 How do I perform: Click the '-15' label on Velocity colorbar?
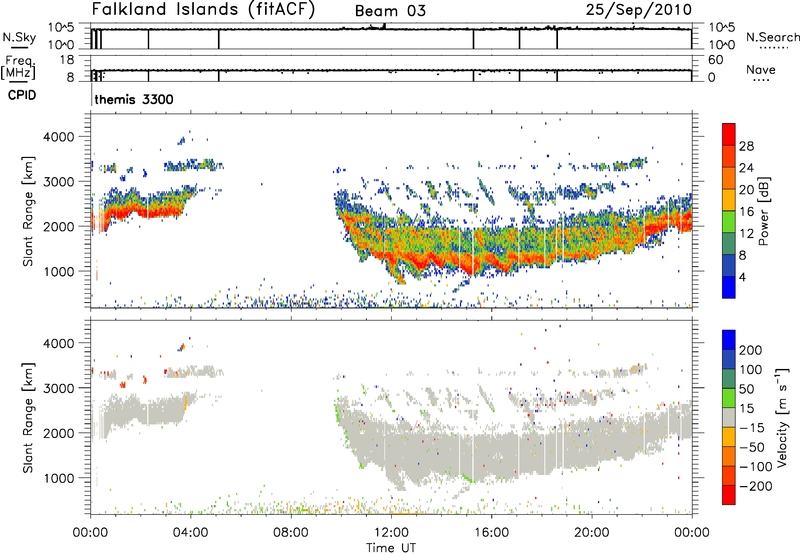tap(751, 428)
